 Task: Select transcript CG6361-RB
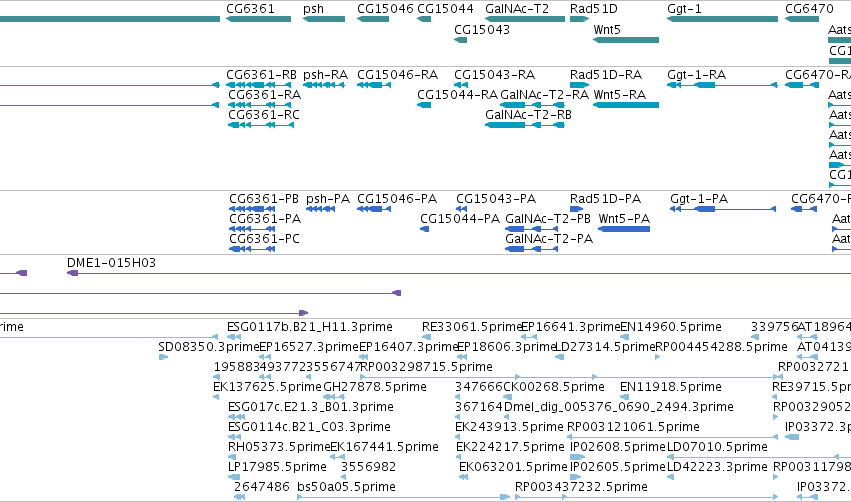[x=262, y=74]
